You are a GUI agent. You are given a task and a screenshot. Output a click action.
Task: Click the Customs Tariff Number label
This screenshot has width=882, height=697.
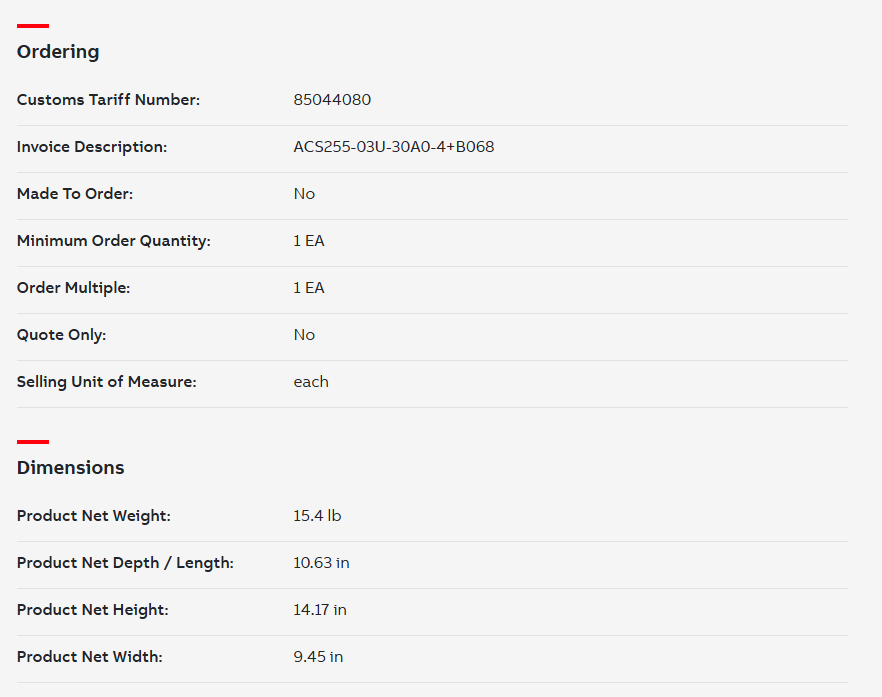109,100
